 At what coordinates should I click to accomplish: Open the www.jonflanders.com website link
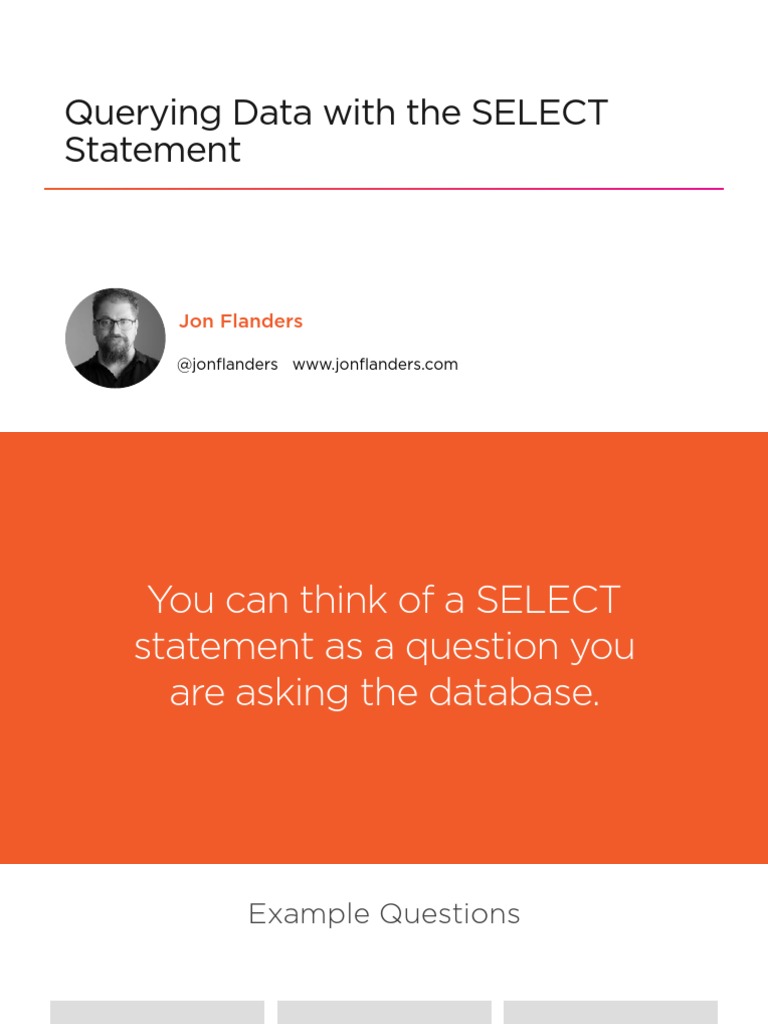click(x=375, y=364)
